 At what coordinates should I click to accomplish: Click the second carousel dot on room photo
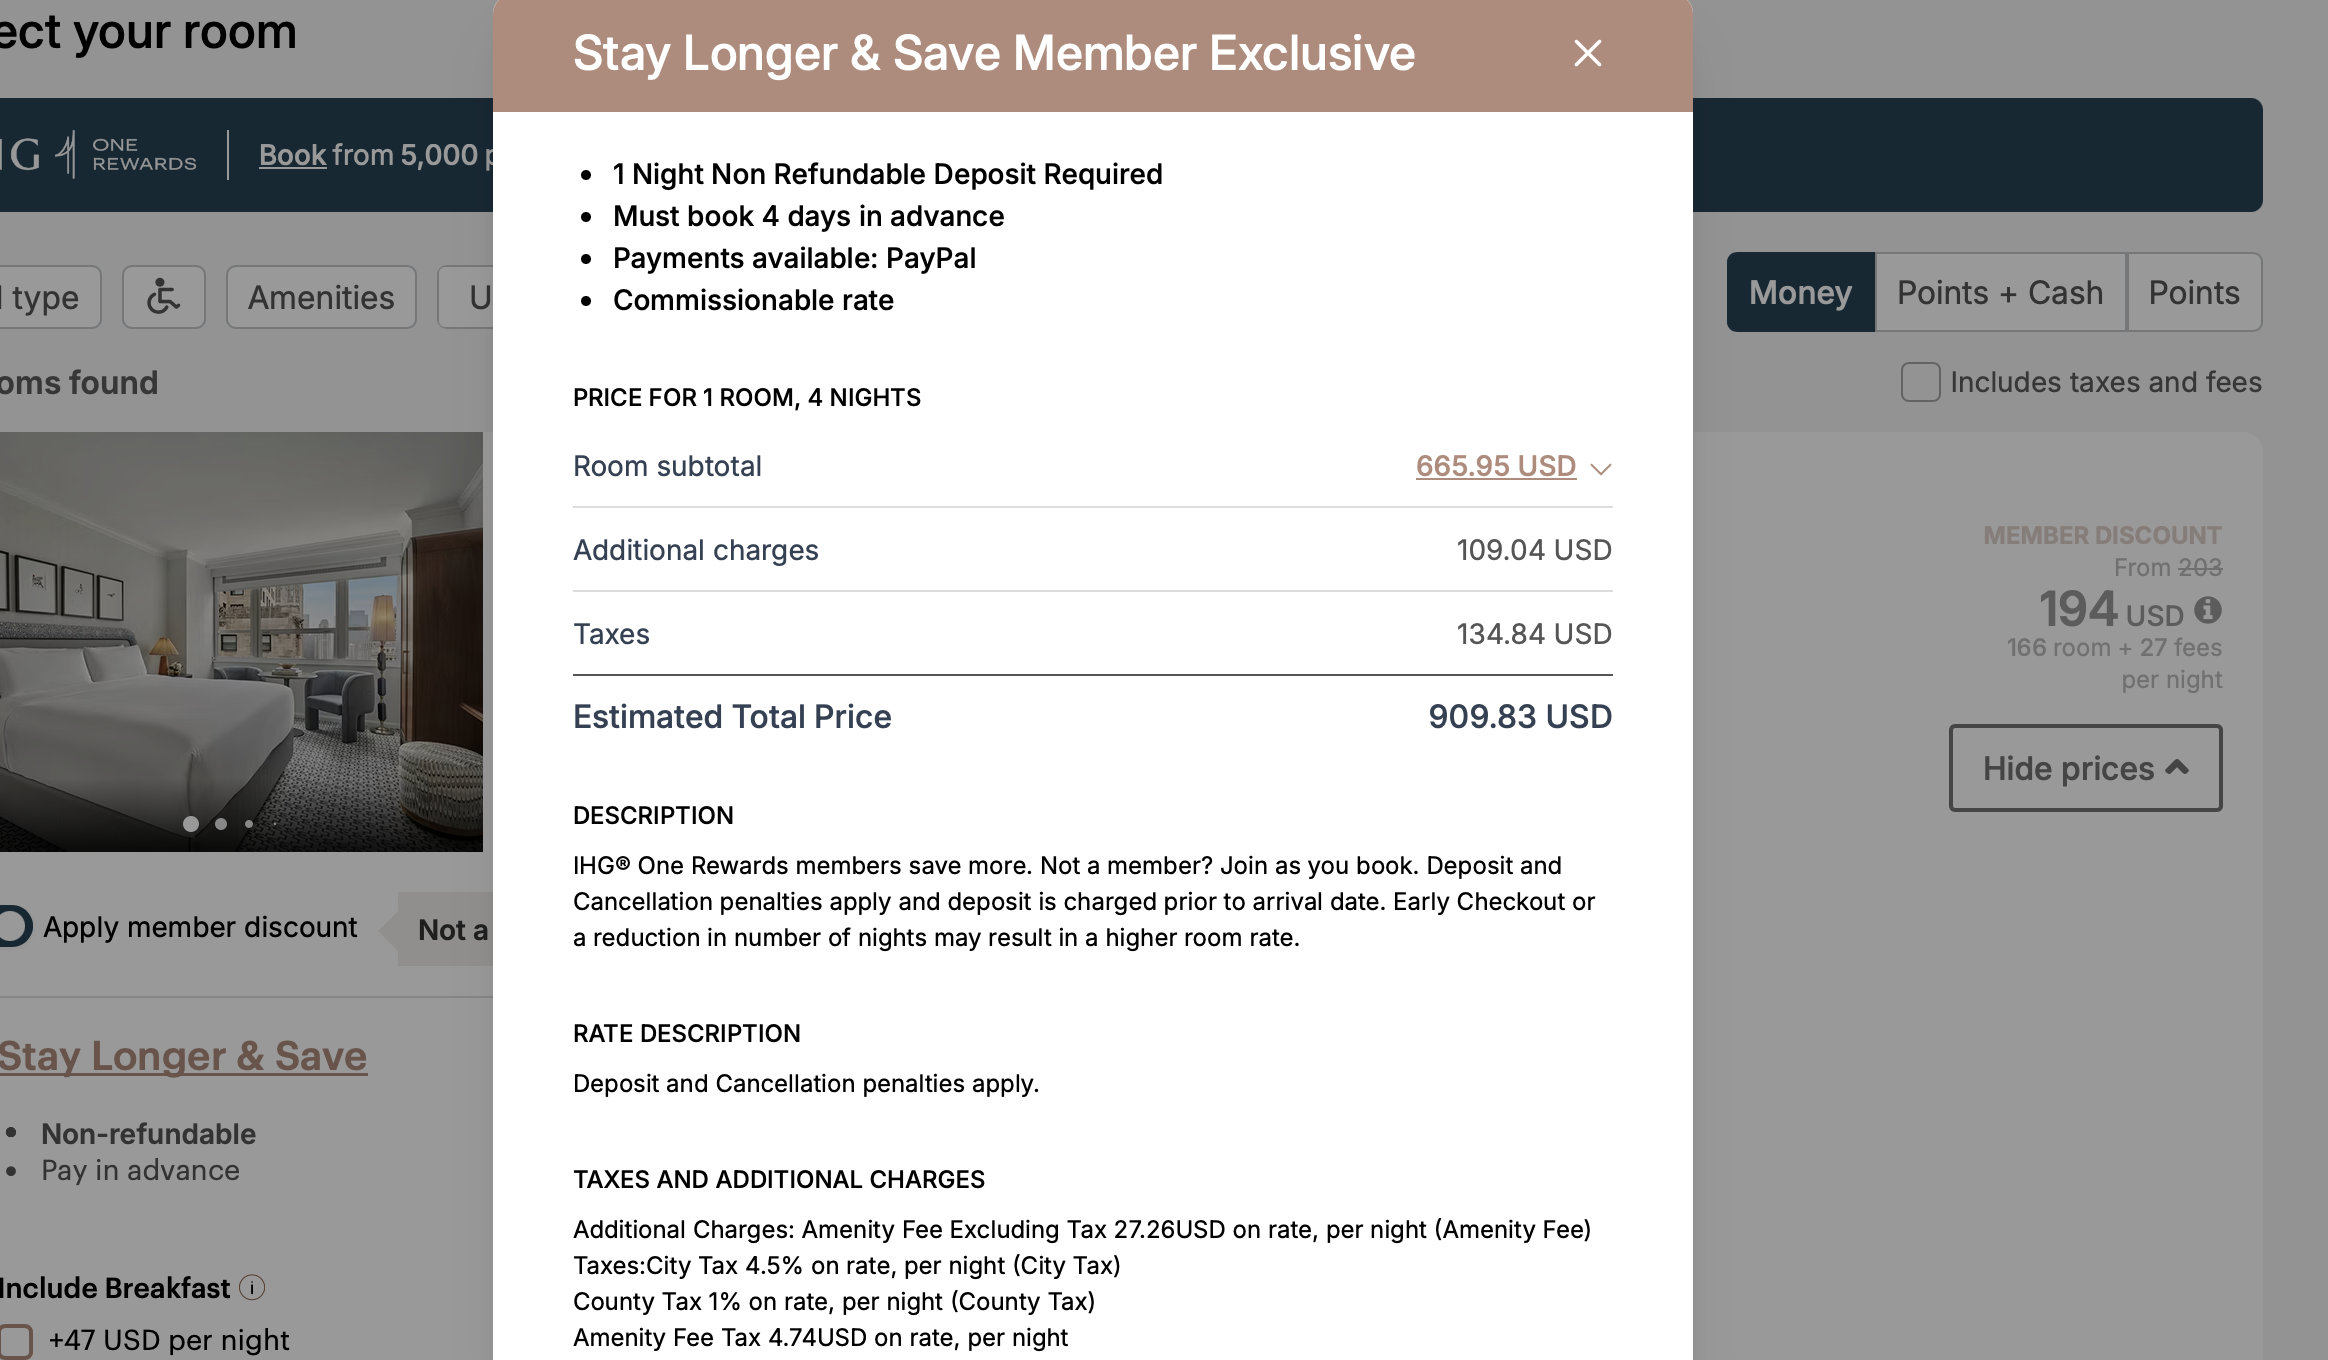[221, 824]
